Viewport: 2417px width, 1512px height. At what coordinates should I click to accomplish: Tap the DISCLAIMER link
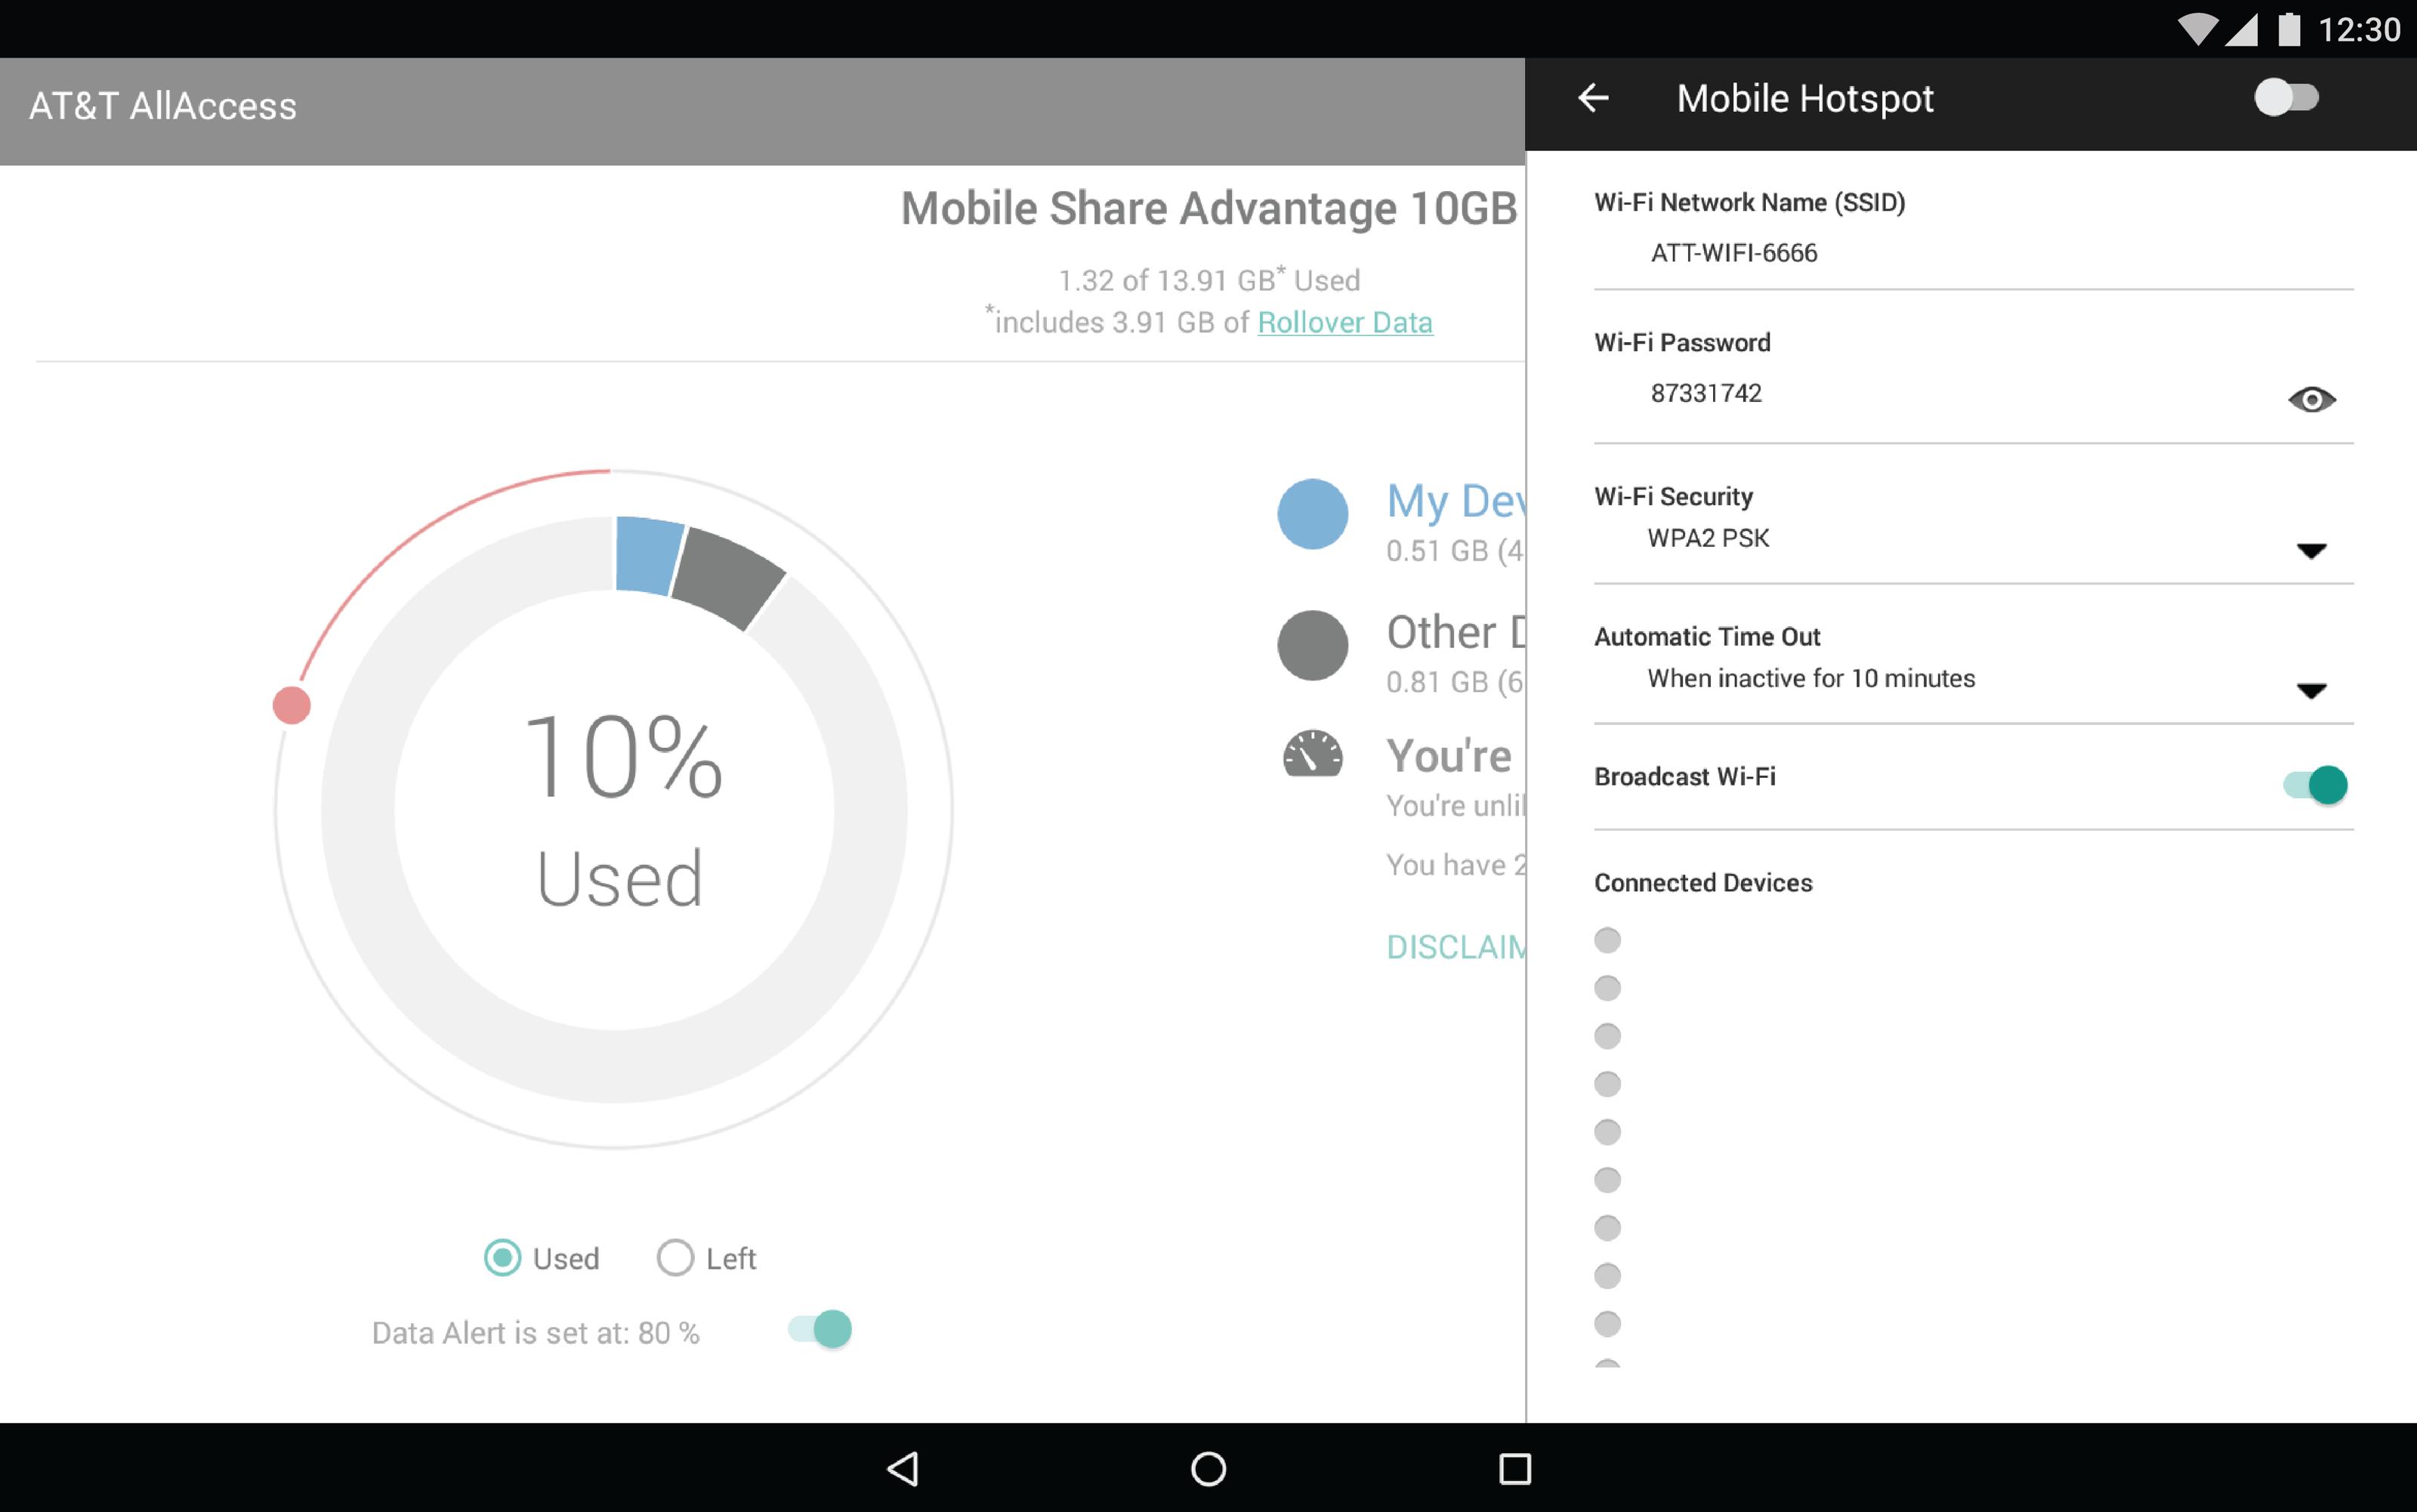click(x=1455, y=947)
